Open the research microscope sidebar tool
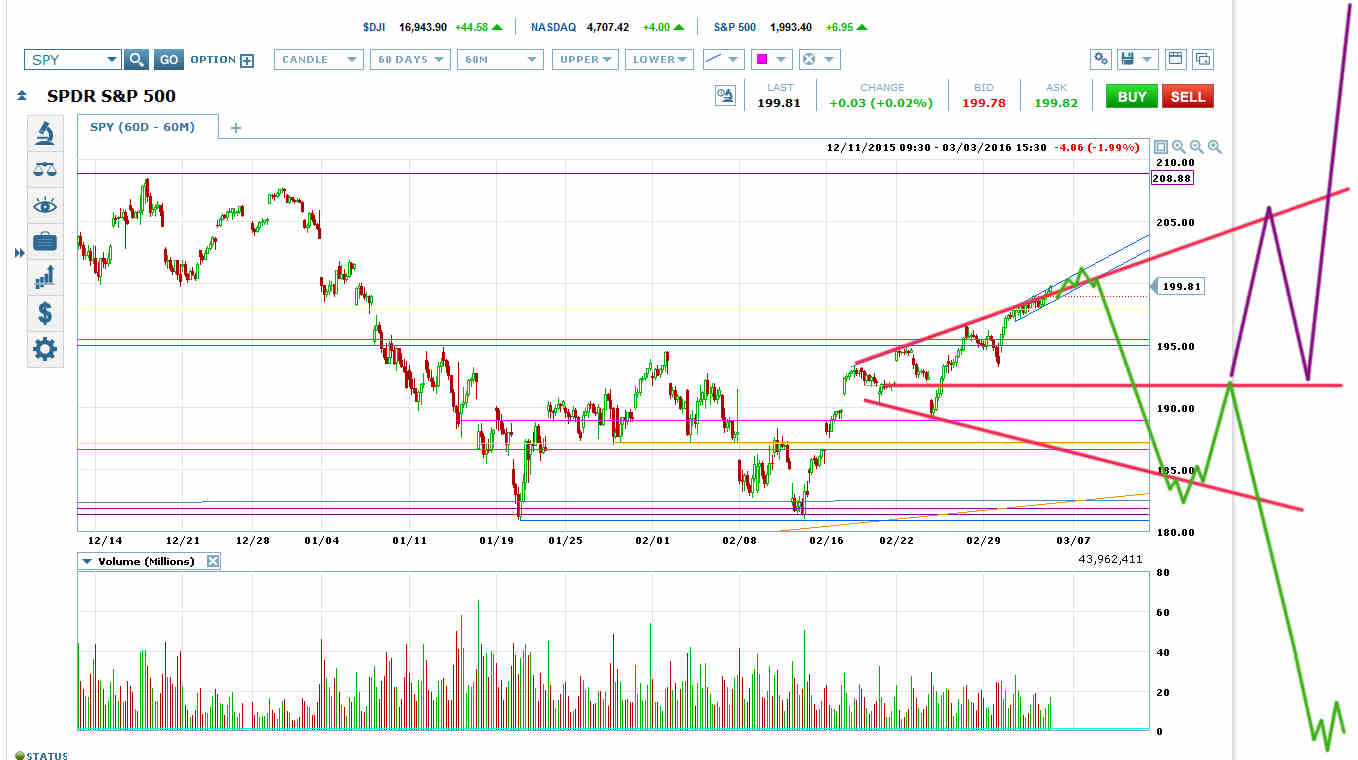1358x760 pixels. point(45,132)
